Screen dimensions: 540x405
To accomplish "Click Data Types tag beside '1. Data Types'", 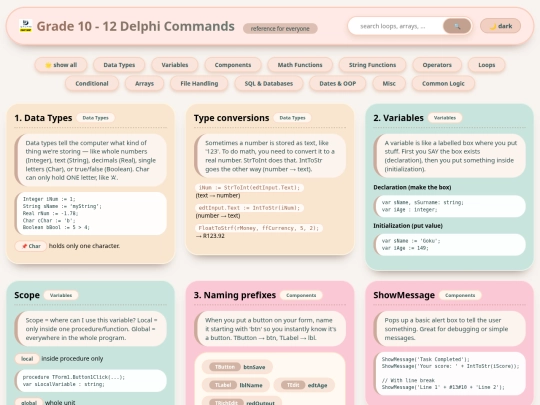I will pyautogui.click(x=95, y=118).
